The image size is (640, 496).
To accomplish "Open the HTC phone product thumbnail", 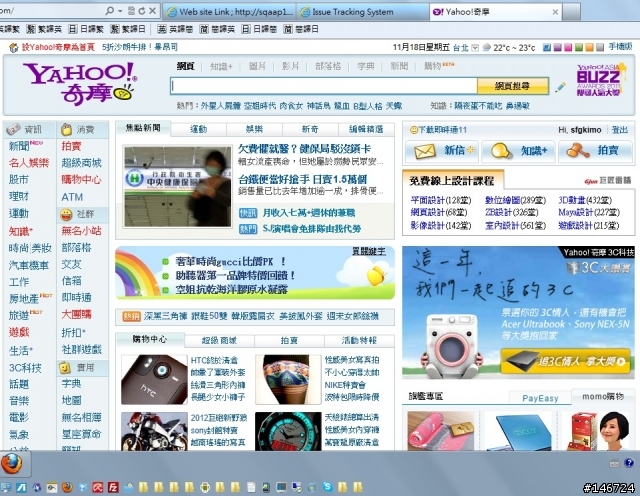I will (x=154, y=380).
